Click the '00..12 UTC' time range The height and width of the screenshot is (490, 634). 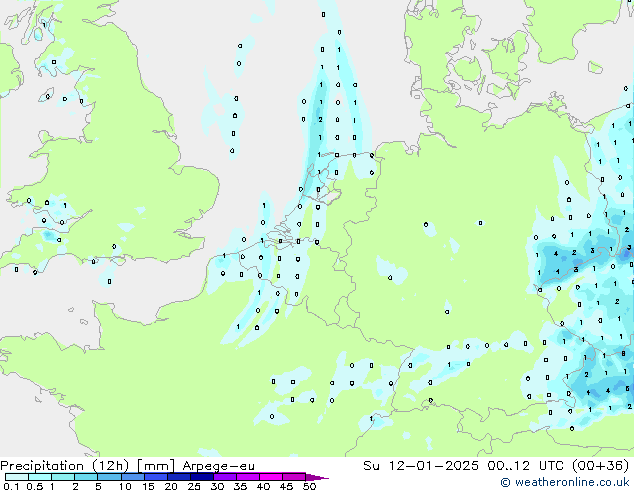[528, 466]
